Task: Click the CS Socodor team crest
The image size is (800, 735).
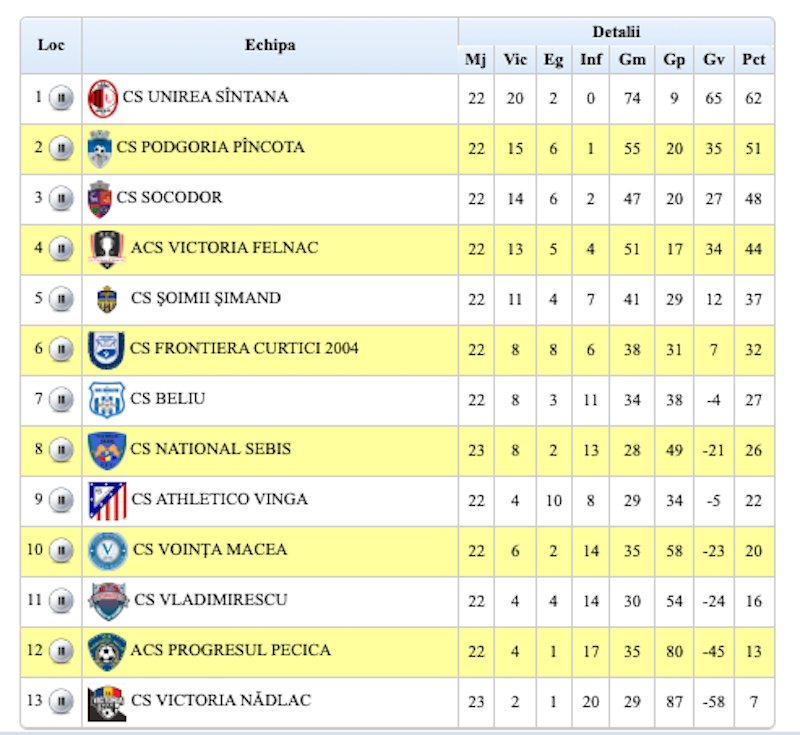Action: tap(99, 199)
